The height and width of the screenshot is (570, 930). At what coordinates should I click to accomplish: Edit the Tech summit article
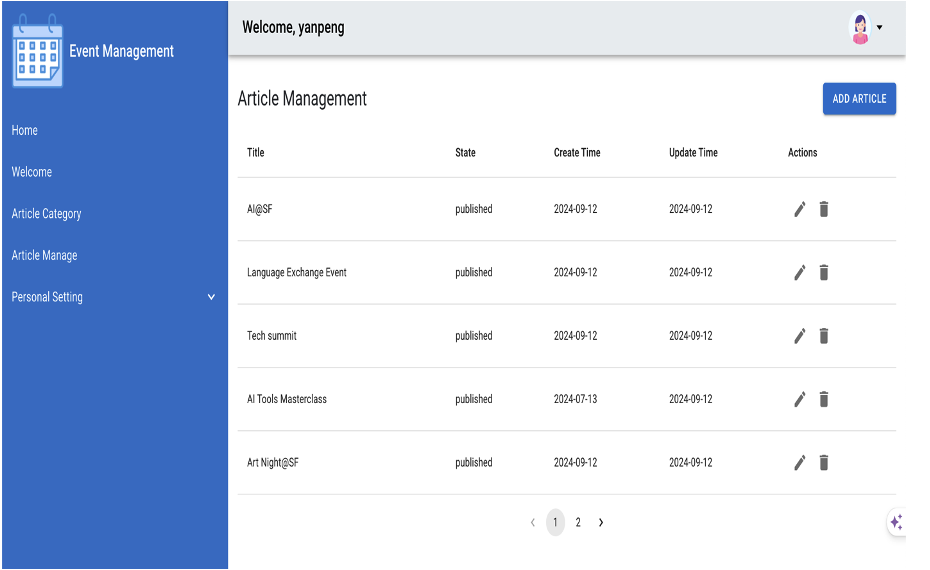pos(799,336)
